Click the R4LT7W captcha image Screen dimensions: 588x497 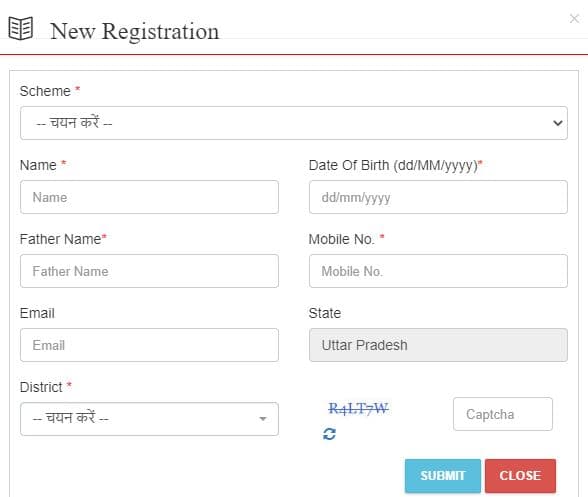358,408
